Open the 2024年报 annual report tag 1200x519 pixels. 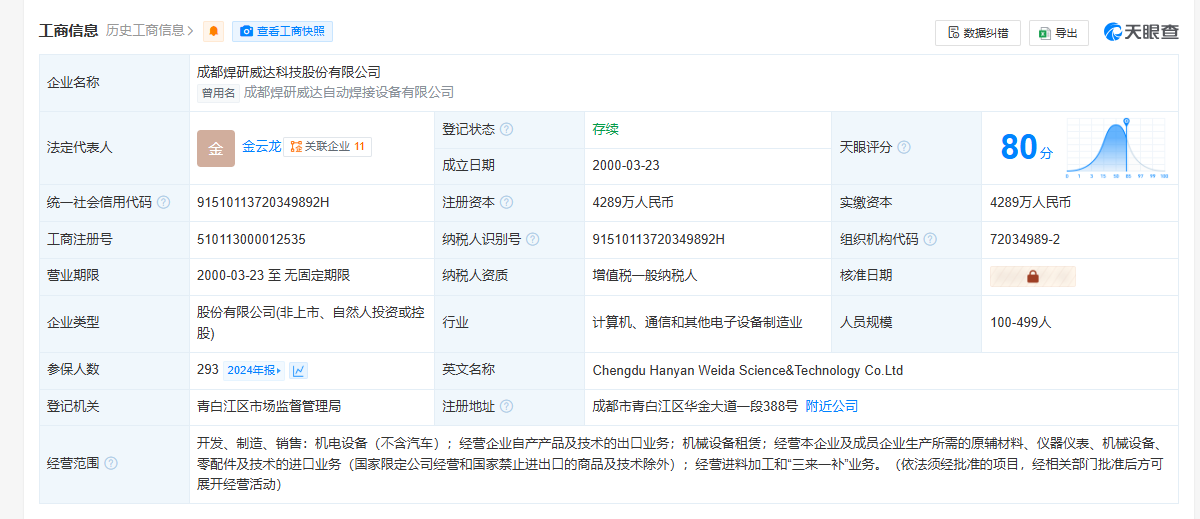click(x=253, y=370)
